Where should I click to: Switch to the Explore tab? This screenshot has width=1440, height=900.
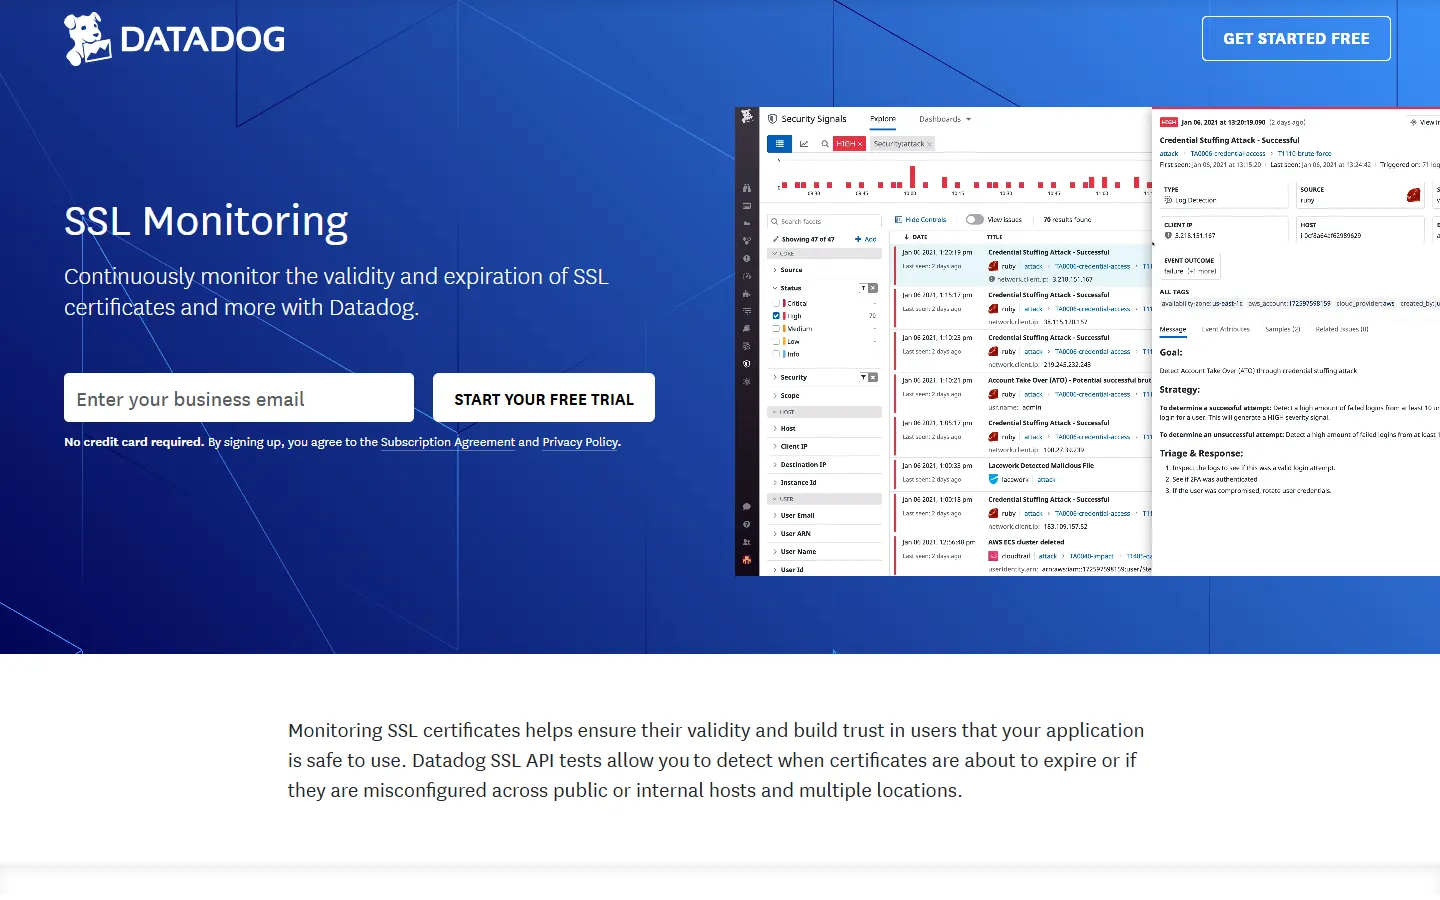883,119
